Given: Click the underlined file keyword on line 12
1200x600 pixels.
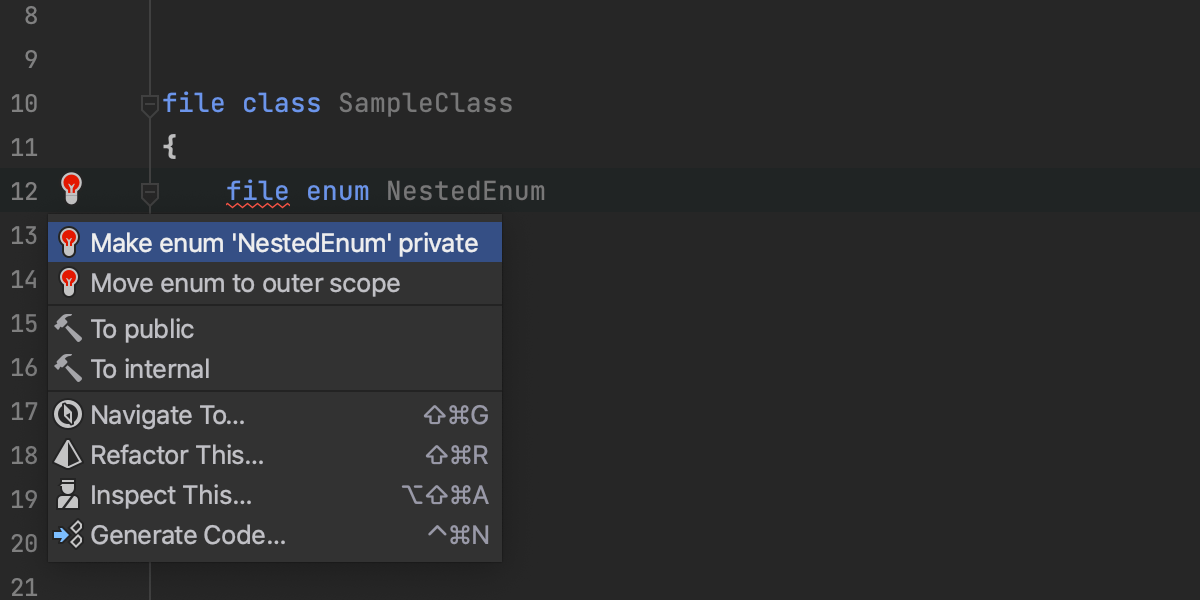Looking at the screenshot, I should [x=257, y=191].
